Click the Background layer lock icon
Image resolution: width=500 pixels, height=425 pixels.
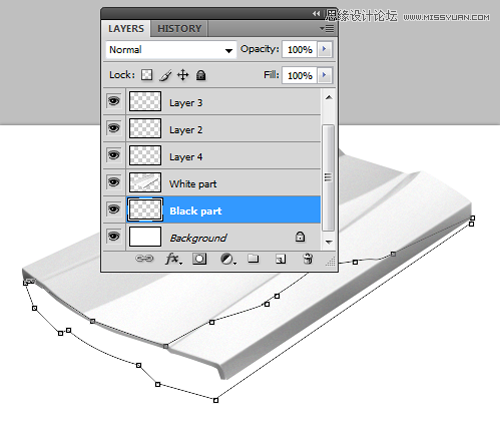(x=300, y=236)
